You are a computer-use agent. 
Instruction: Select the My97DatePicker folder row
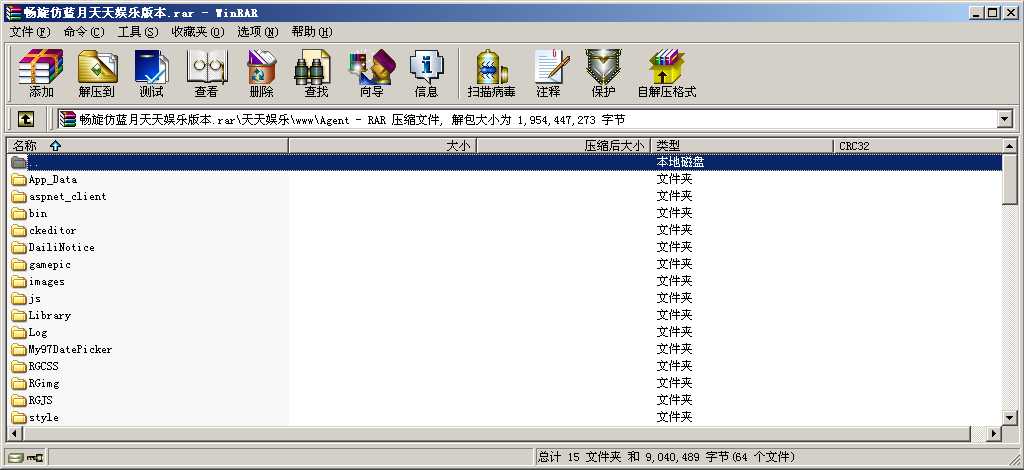pyautogui.click(x=504, y=349)
